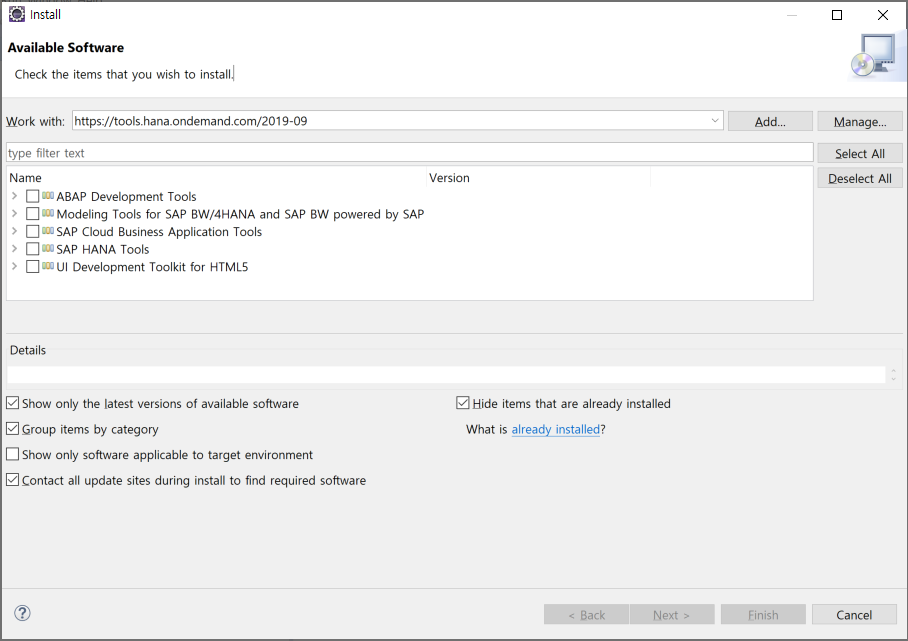Toggle Group items by category checkbox
The height and width of the screenshot is (641, 908).
tap(12, 428)
